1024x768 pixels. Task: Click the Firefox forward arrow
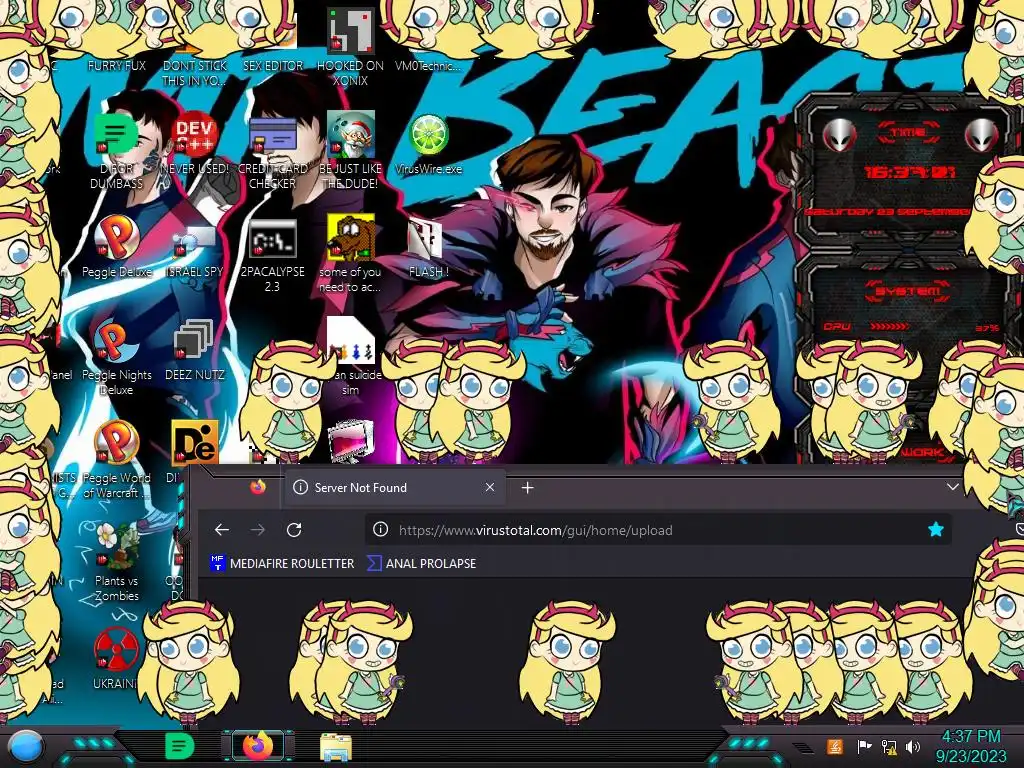click(x=258, y=530)
